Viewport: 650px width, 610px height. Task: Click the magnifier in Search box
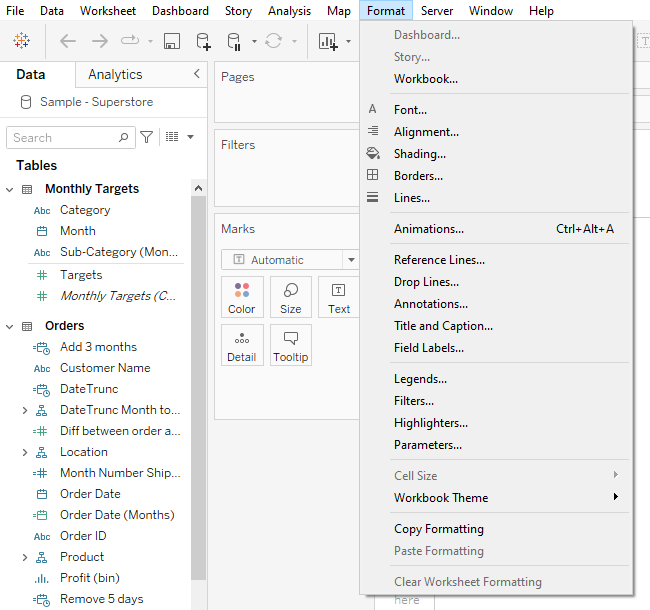(123, 137)
